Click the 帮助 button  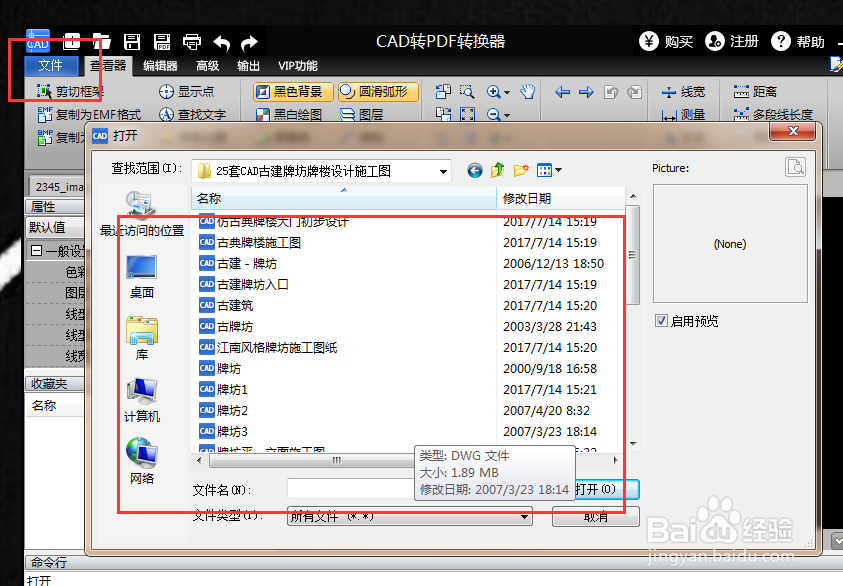[x=798, y=41]
